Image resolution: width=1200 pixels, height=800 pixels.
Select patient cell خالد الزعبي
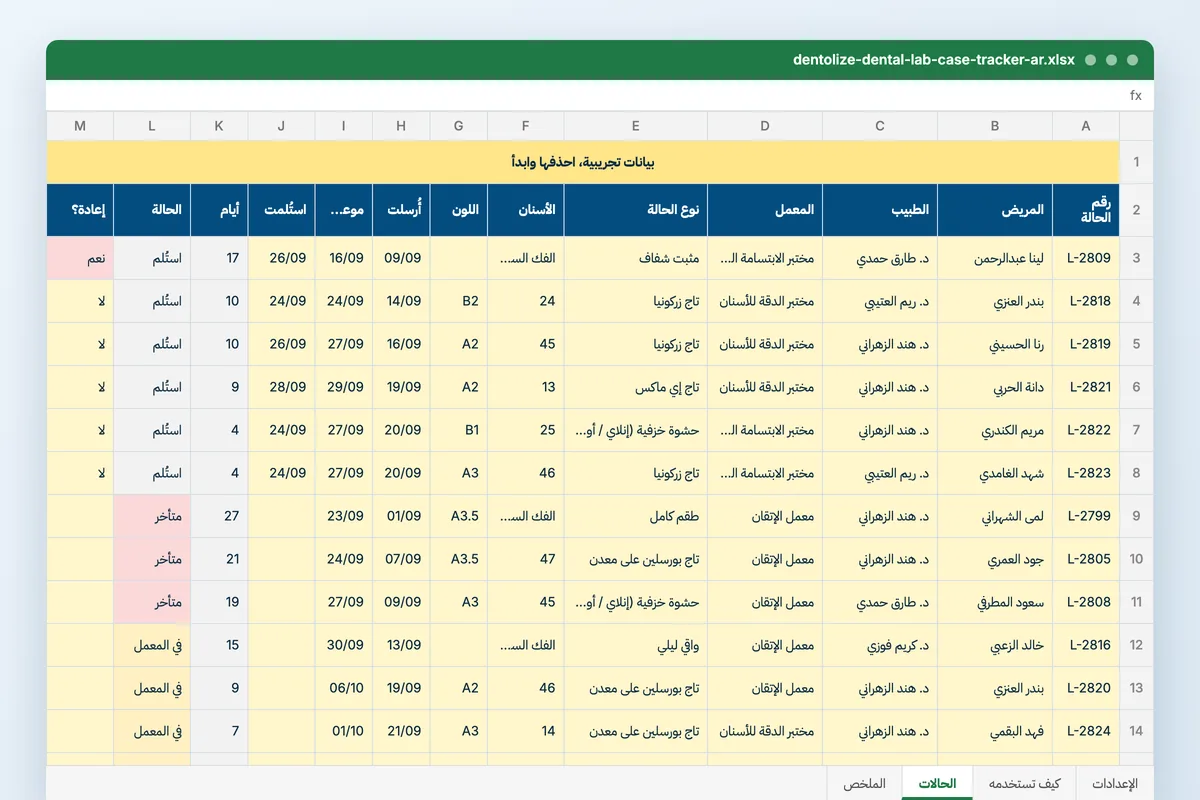tap(995, 645)
